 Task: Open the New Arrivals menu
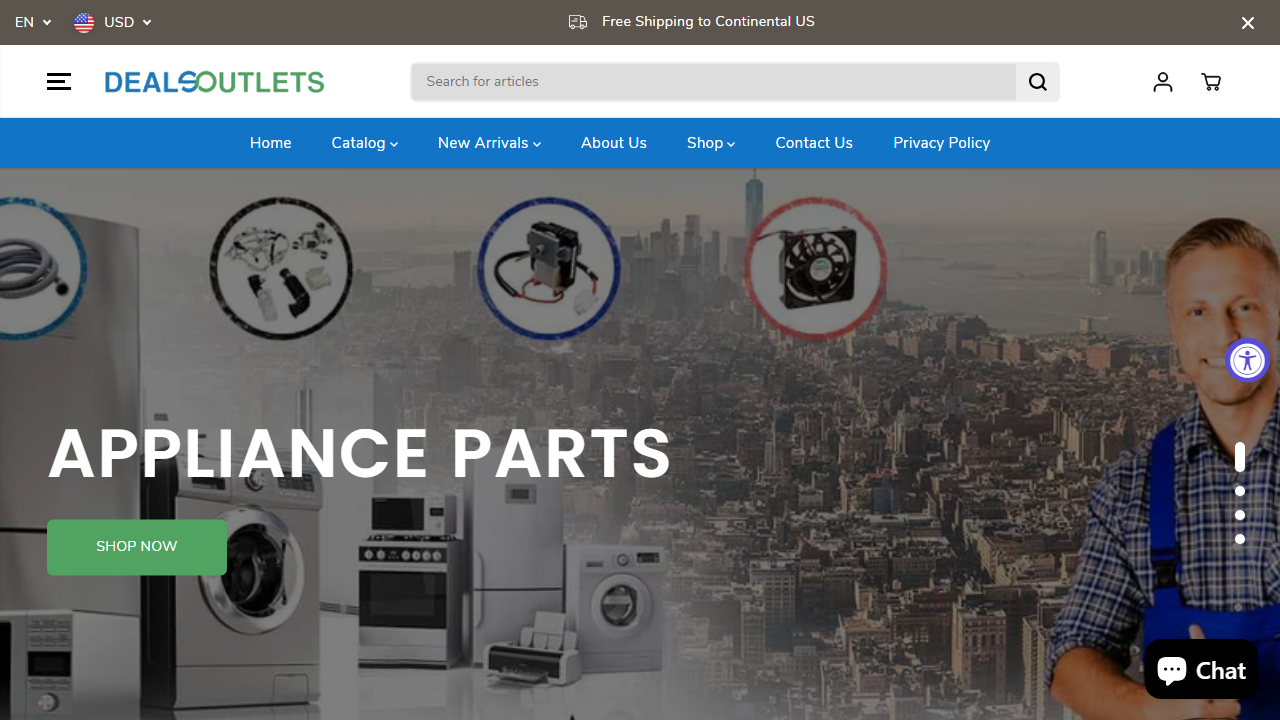[488, 143]
